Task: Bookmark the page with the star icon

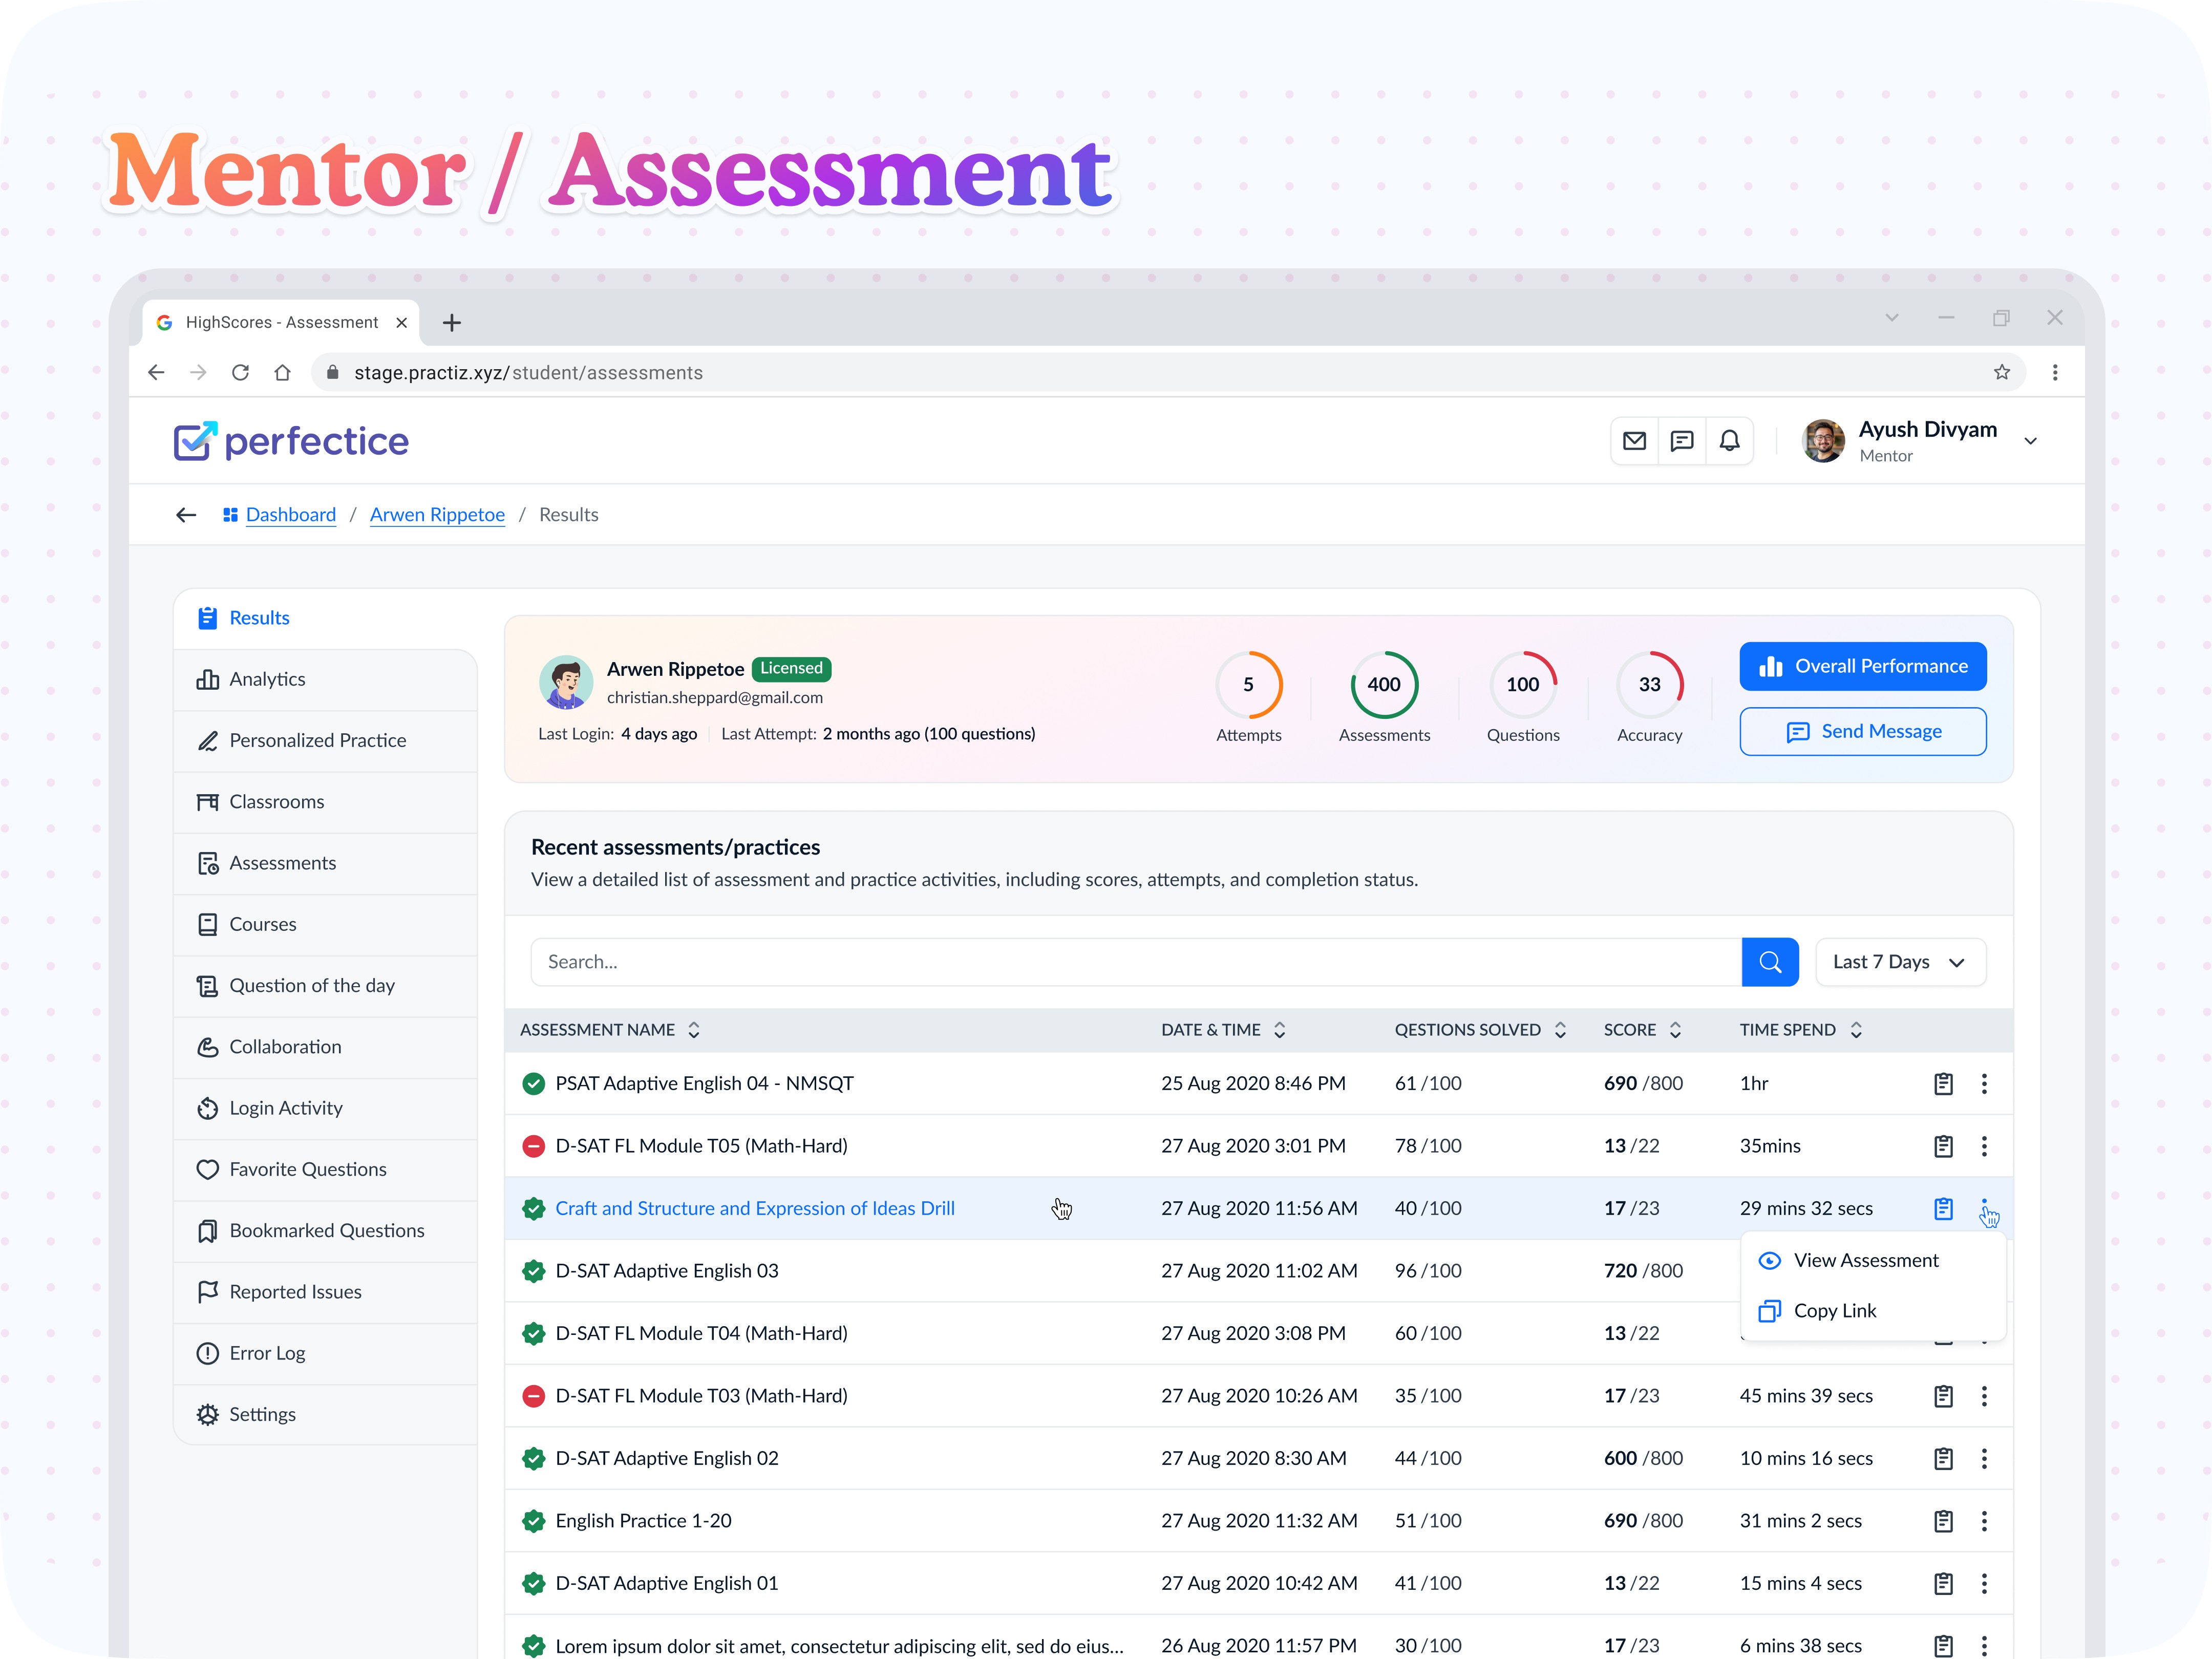Action: 2001,373
